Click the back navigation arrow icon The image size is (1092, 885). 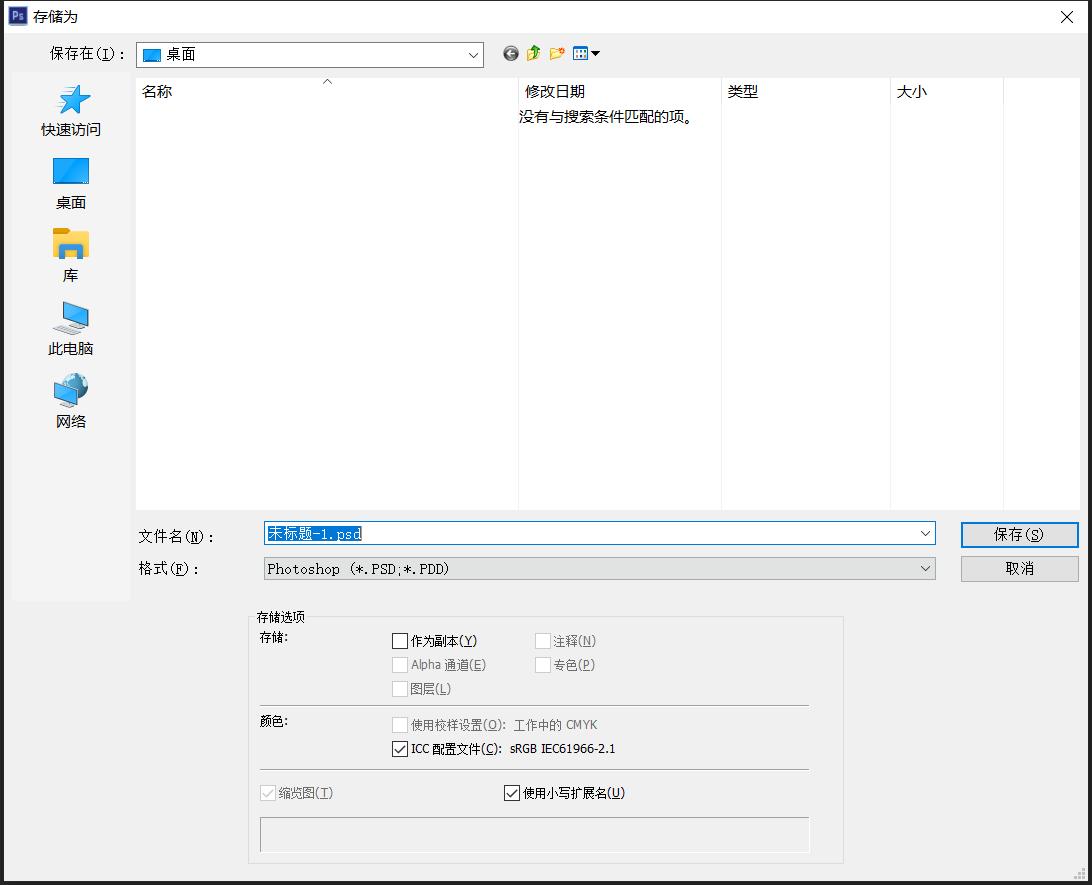click(x=510, y=53)
